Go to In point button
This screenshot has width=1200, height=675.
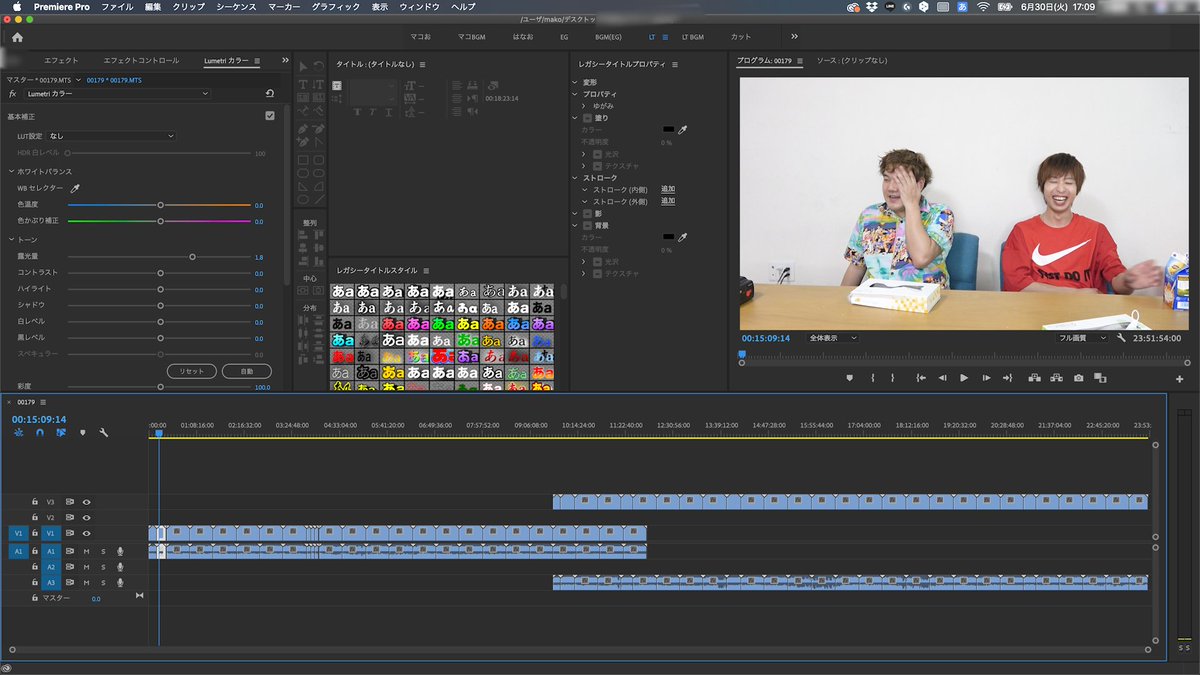tap(921, 378)
